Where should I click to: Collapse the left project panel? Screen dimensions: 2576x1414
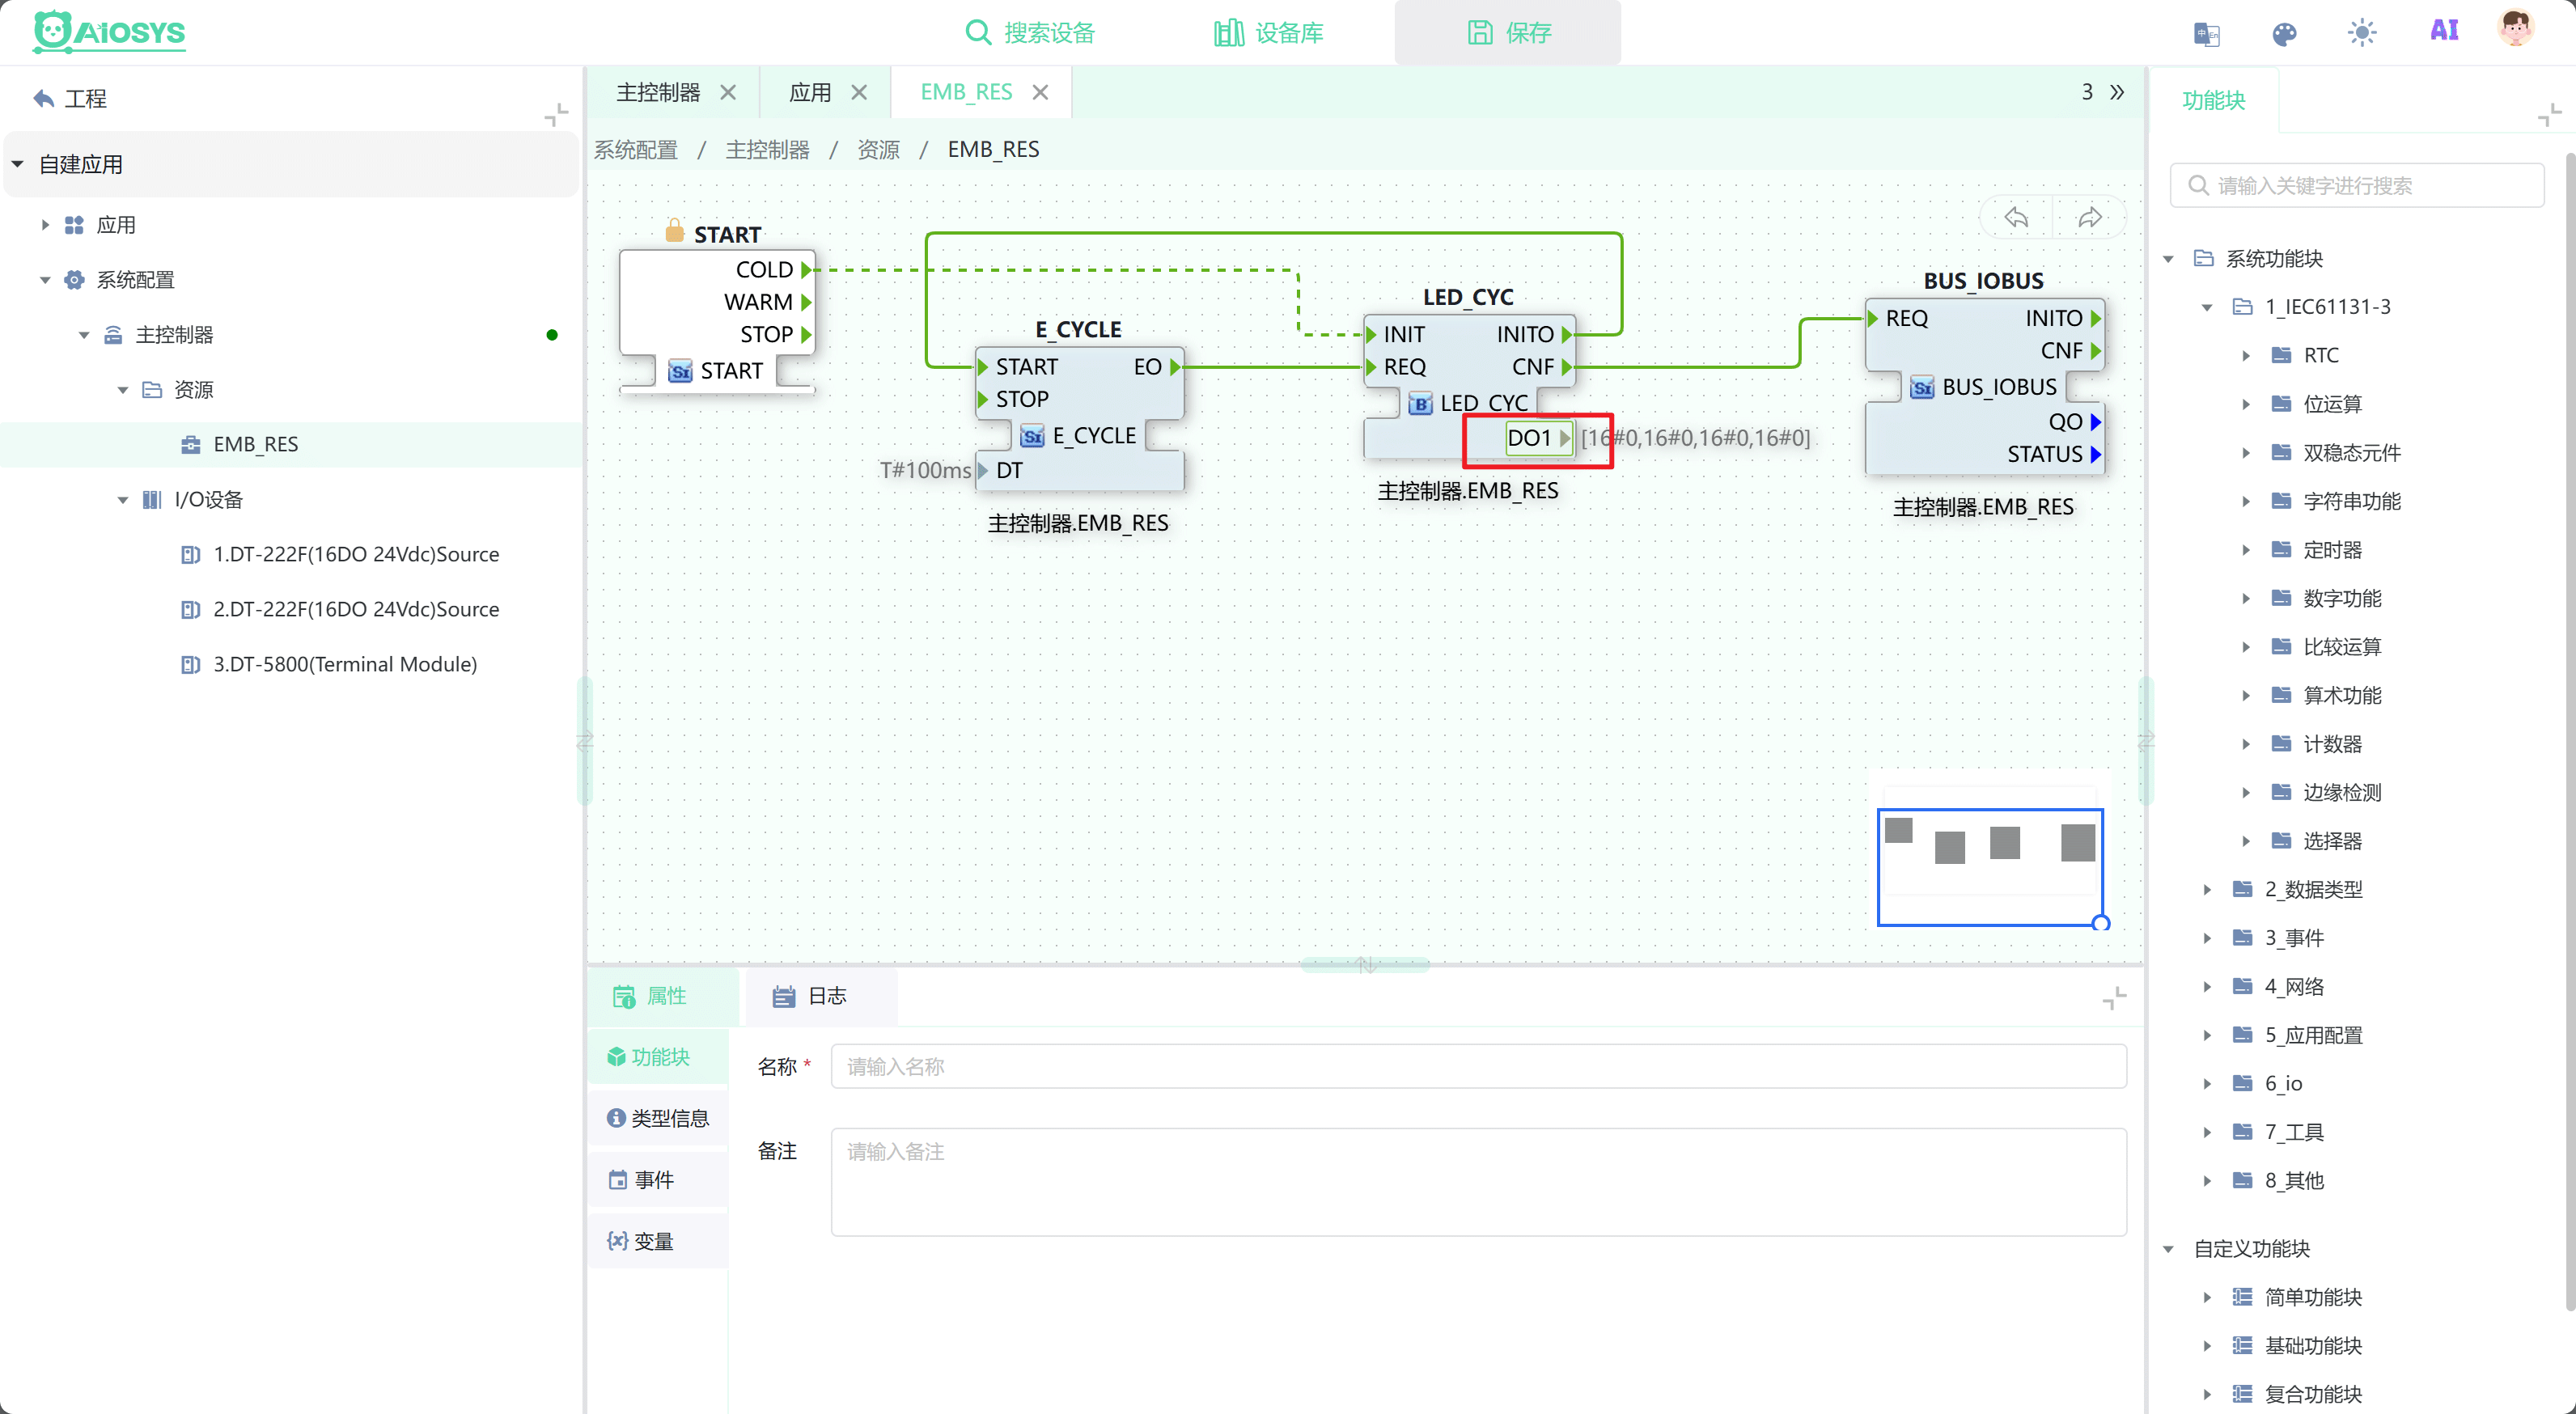pos(556,114)
